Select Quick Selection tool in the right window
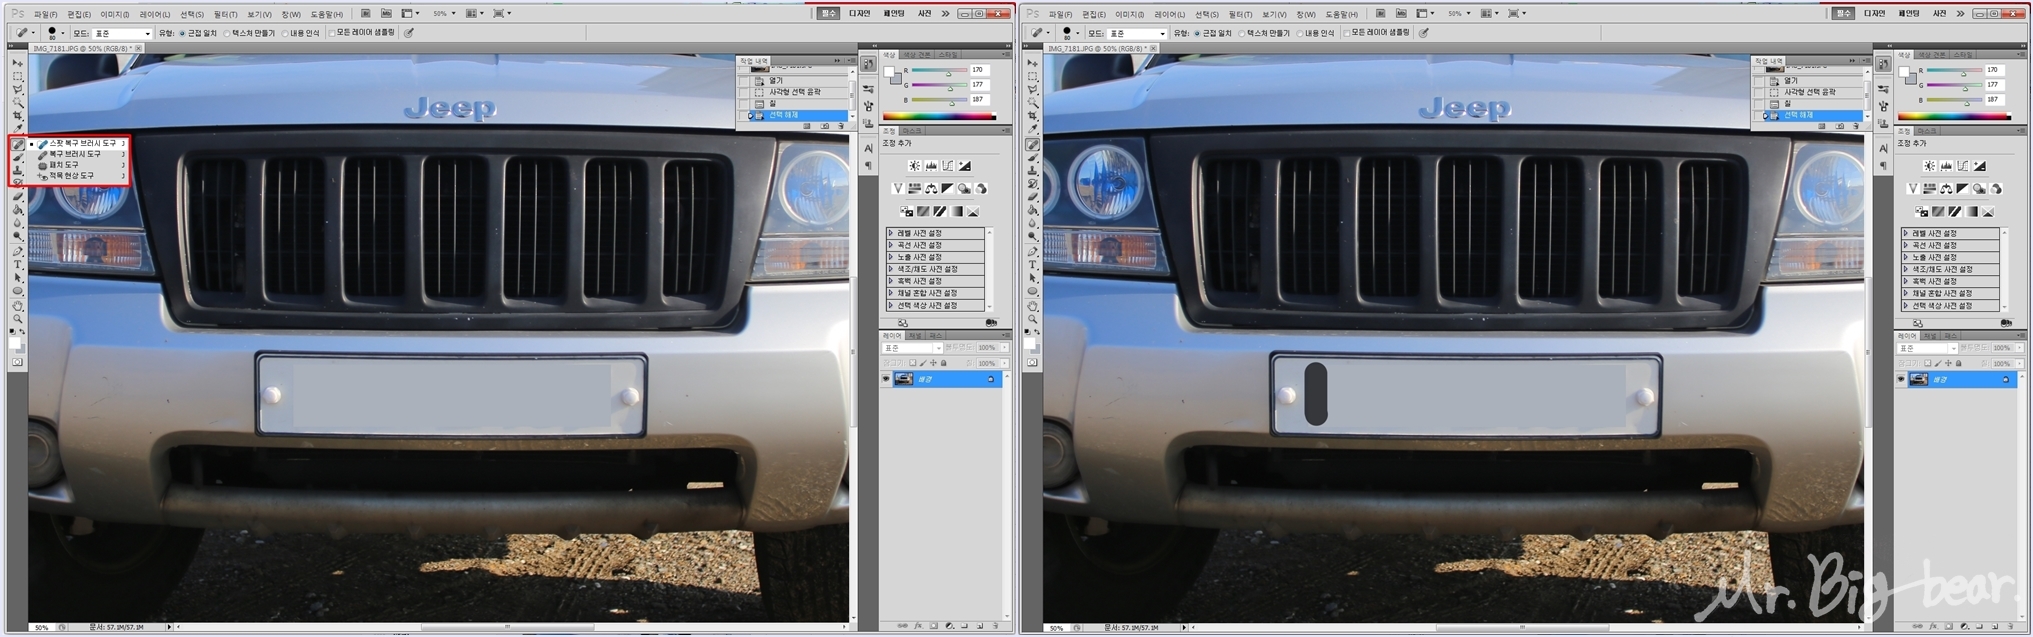The height and width of the screenshot is (637, 2033). tap(1033, 103)
